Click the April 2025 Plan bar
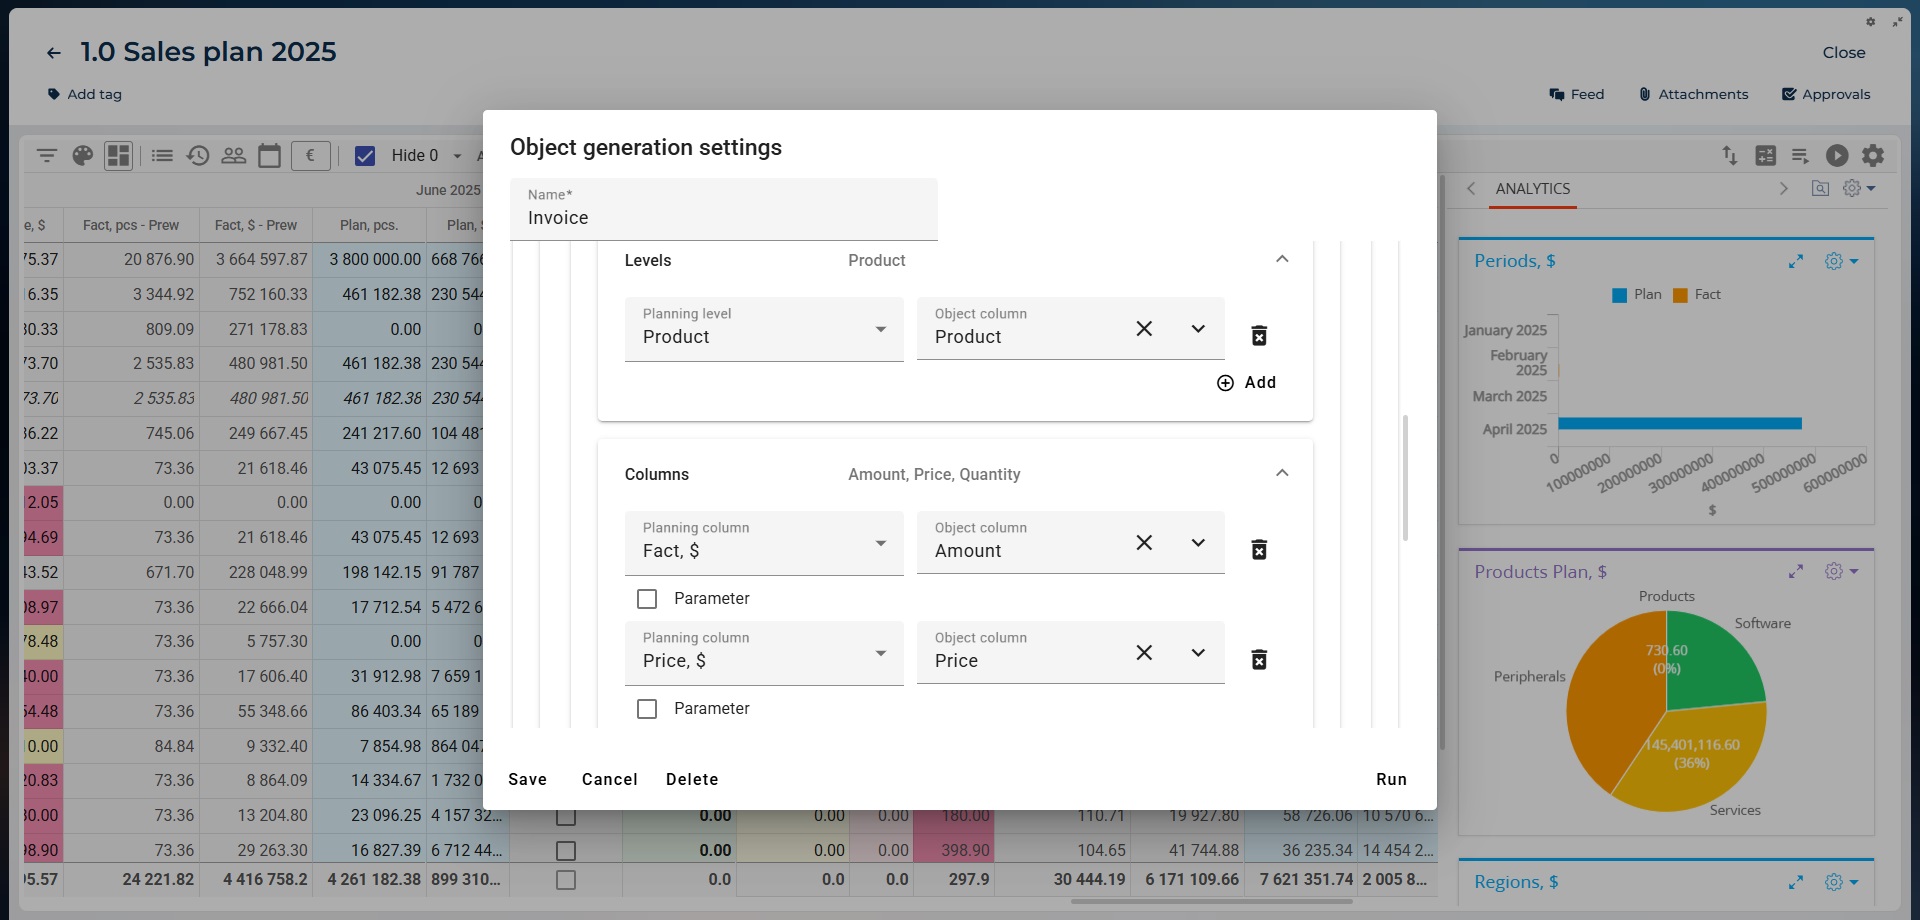The width and height of the screenshot is (1920, 920). point(1680,424)
